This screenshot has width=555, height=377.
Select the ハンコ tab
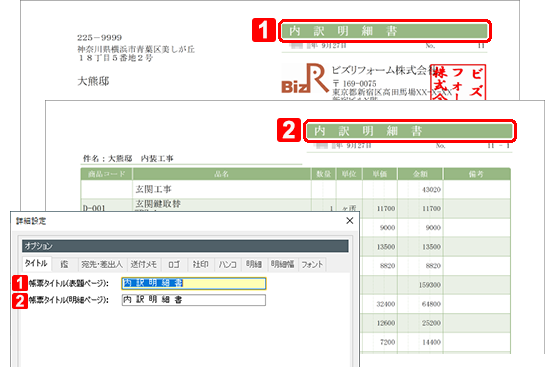click(228, 264)
